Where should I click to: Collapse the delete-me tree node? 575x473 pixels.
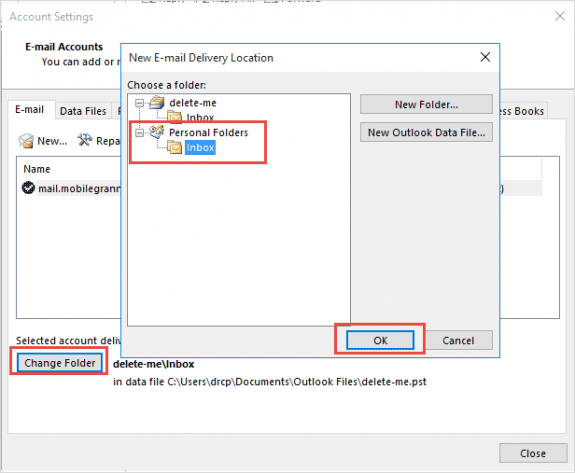tap(139, 103)
